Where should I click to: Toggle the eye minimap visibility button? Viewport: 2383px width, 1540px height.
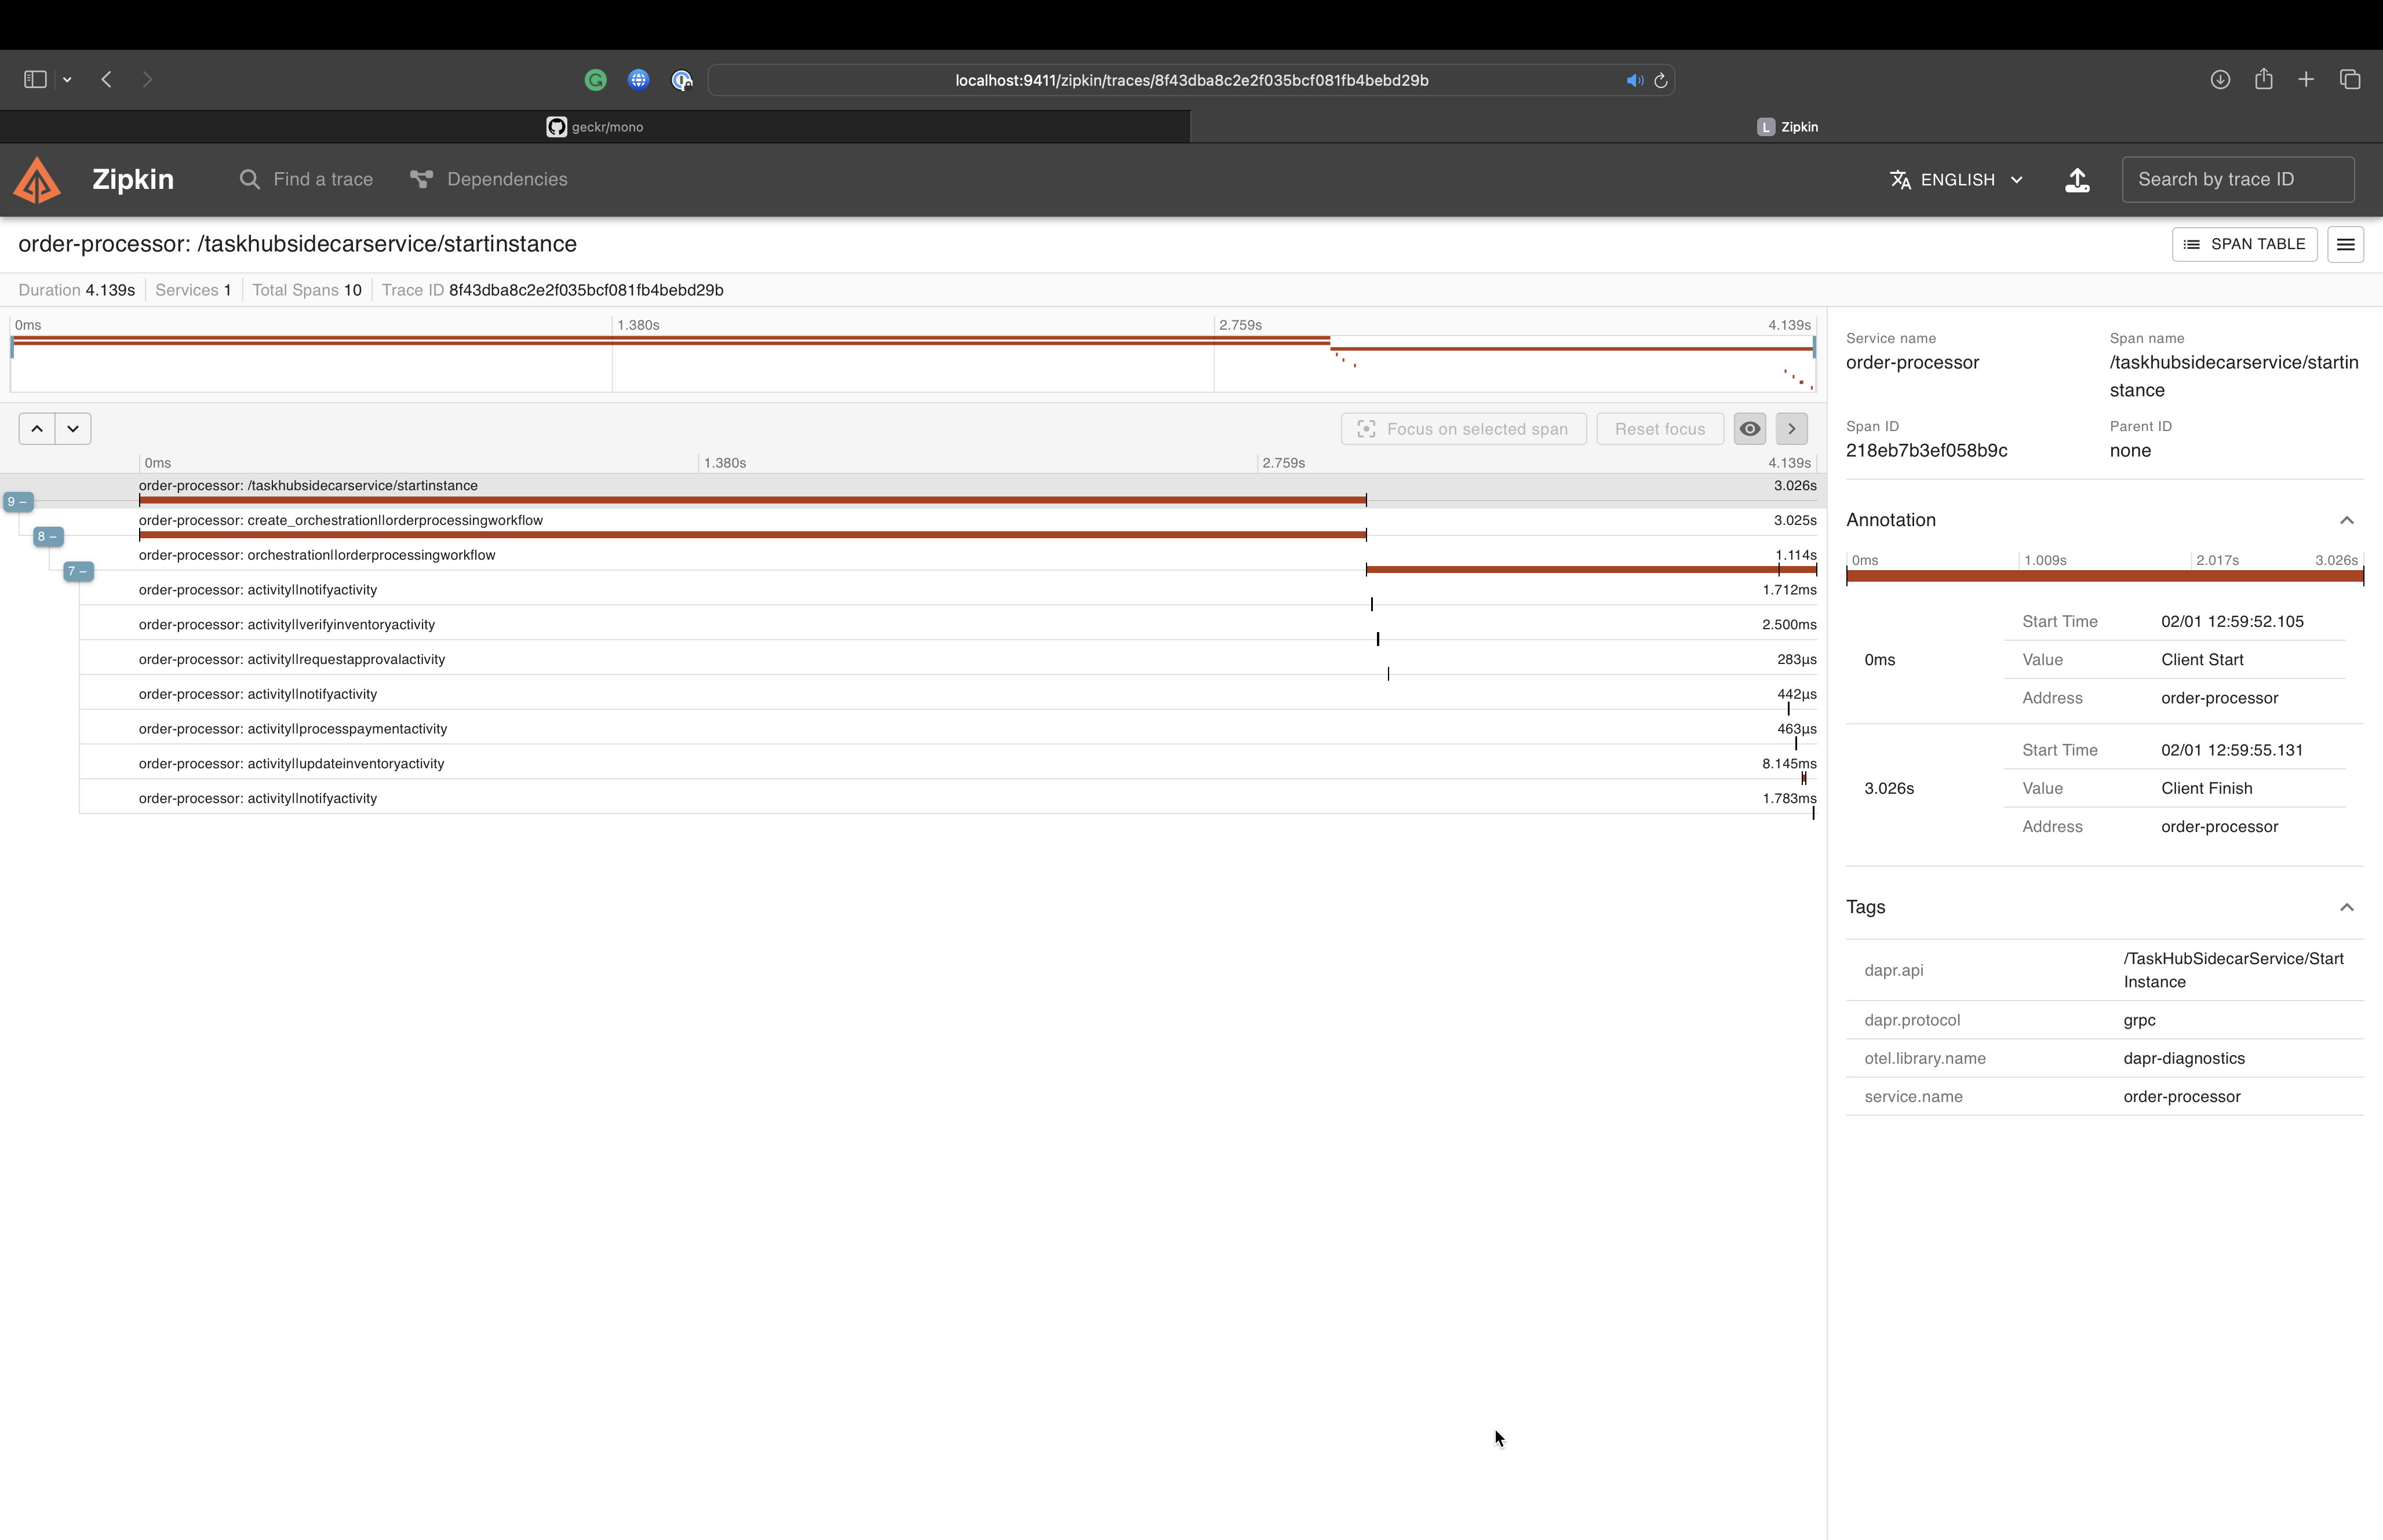[x=1749, y=429]
